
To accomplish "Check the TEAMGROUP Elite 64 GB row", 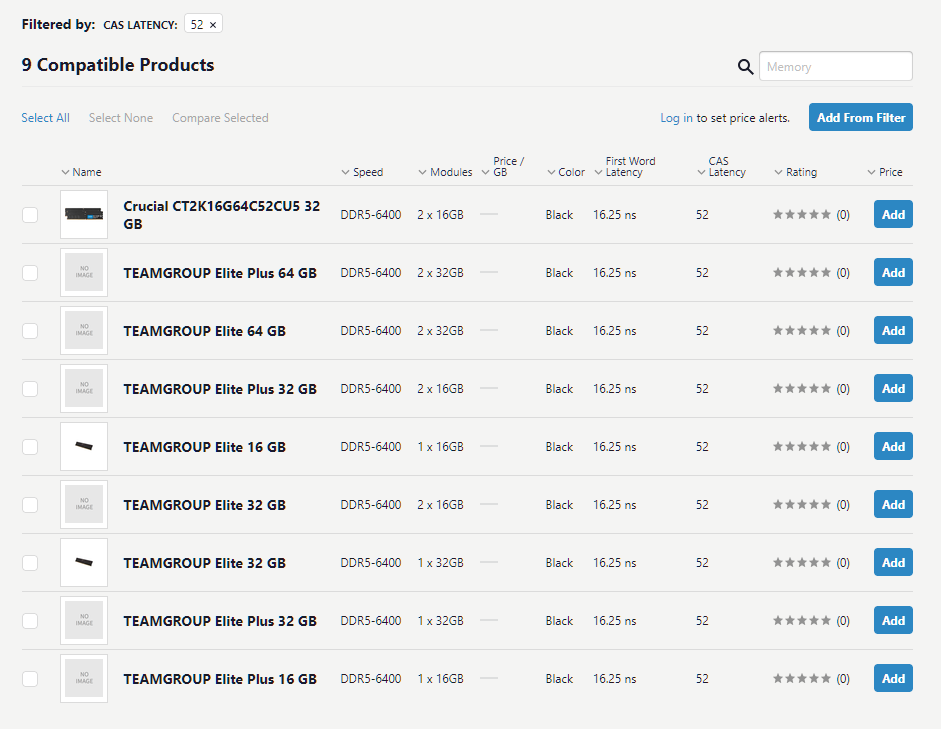I will click(x=30, y=331).
